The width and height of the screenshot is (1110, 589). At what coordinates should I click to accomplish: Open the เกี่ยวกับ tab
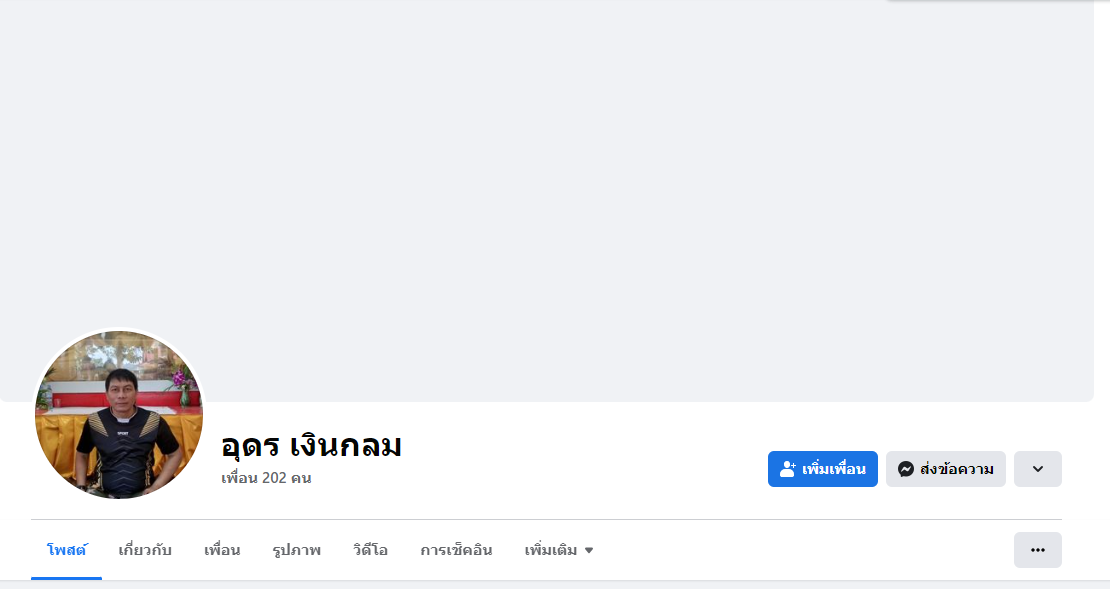145,550
